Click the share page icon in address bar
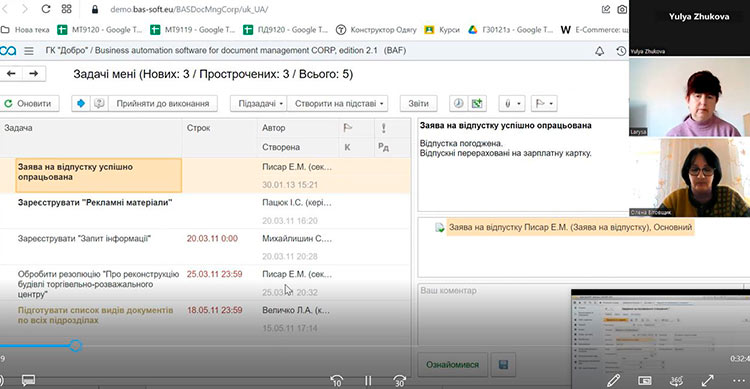Image resolution: width=750 pixels, height=389 pixels. coord(606,9)
